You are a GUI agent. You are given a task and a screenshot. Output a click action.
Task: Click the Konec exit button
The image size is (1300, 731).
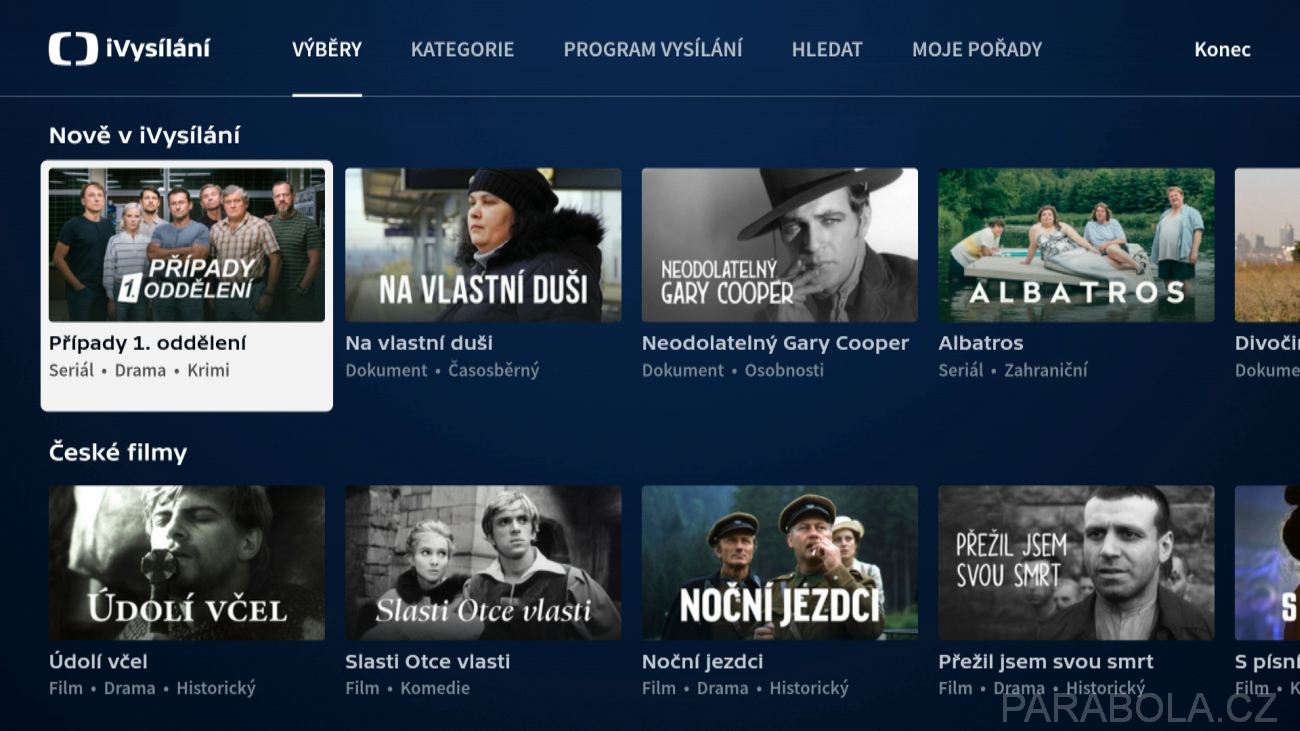point(1222,49)
